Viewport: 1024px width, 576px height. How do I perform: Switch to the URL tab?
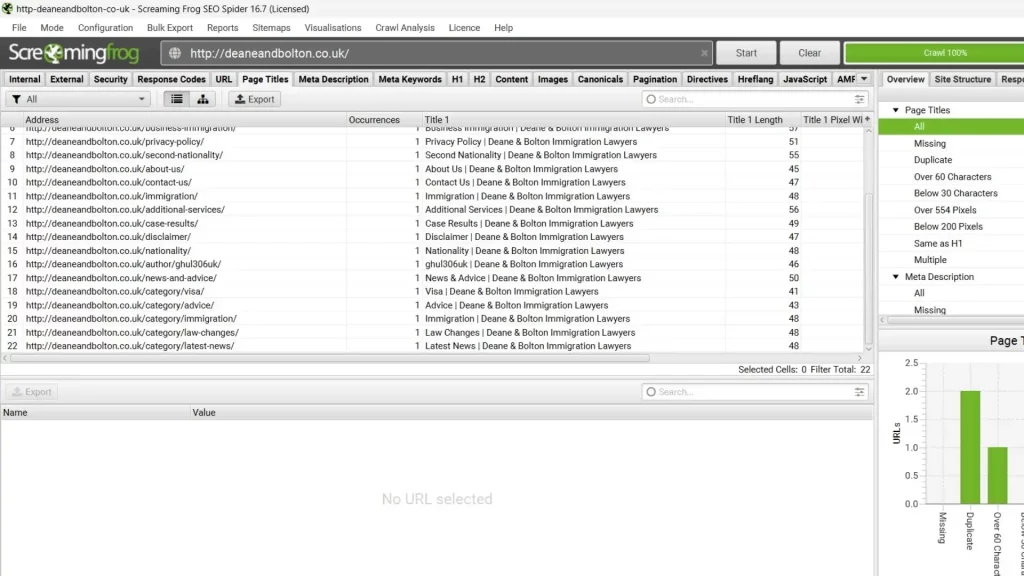coord(223,79)
